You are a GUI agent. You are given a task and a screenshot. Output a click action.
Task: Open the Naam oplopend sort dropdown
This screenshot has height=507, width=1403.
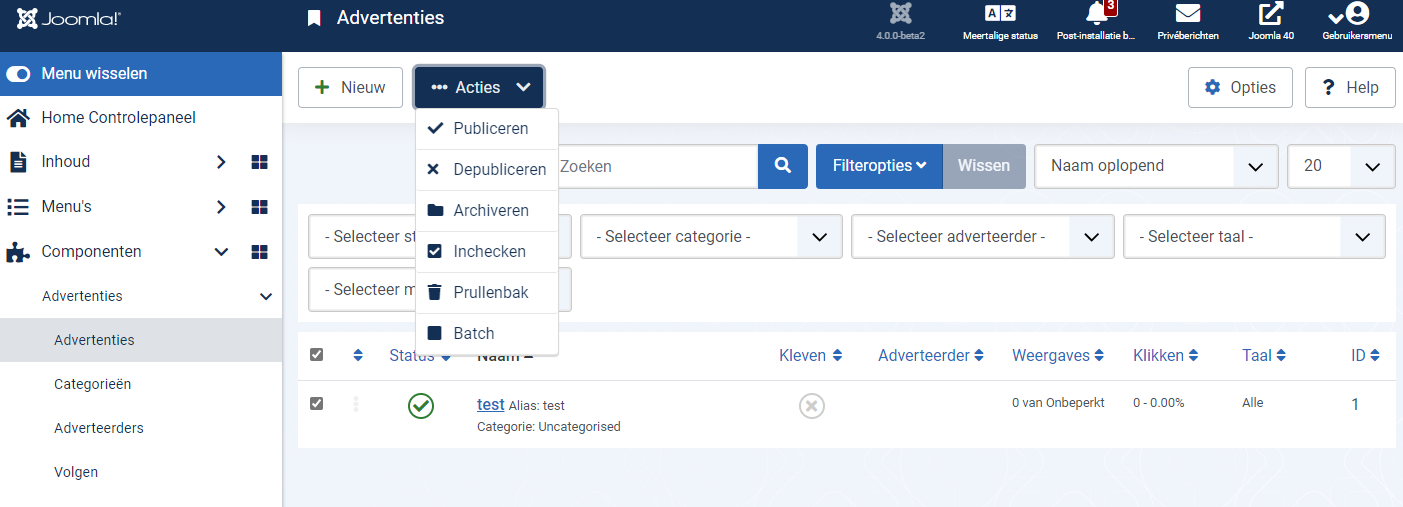pos(1155,166)
